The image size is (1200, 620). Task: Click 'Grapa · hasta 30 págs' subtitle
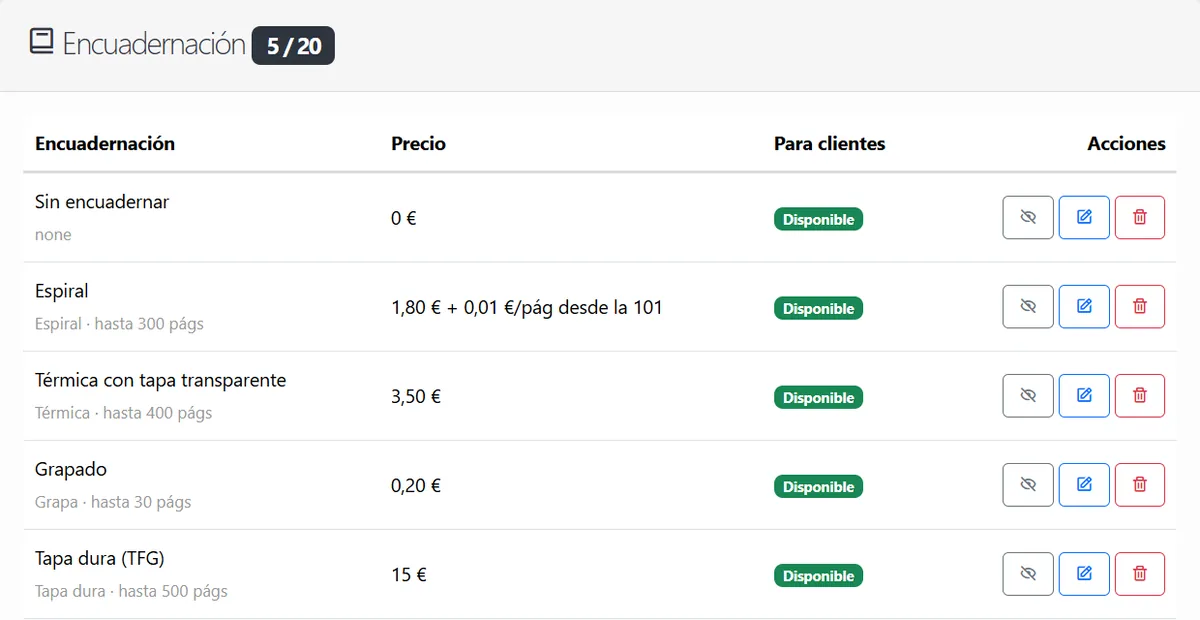tap(113, 502)
